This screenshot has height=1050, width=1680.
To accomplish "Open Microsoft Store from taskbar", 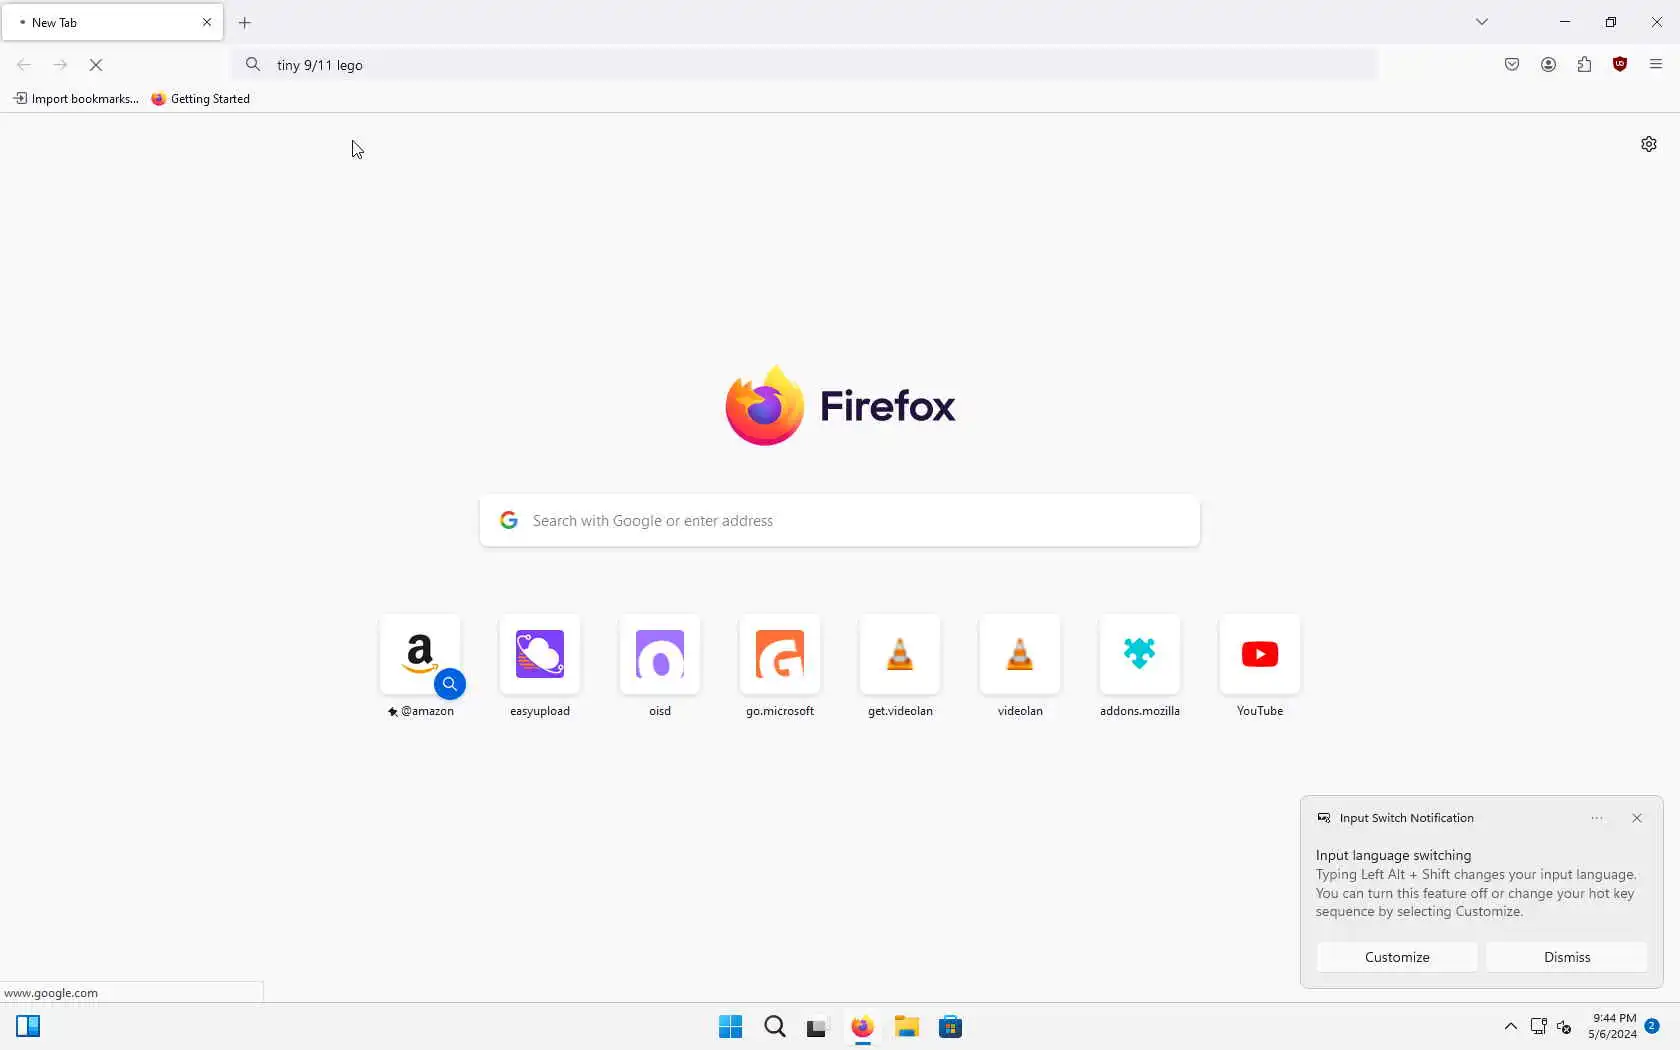I will coord(951,1027).
